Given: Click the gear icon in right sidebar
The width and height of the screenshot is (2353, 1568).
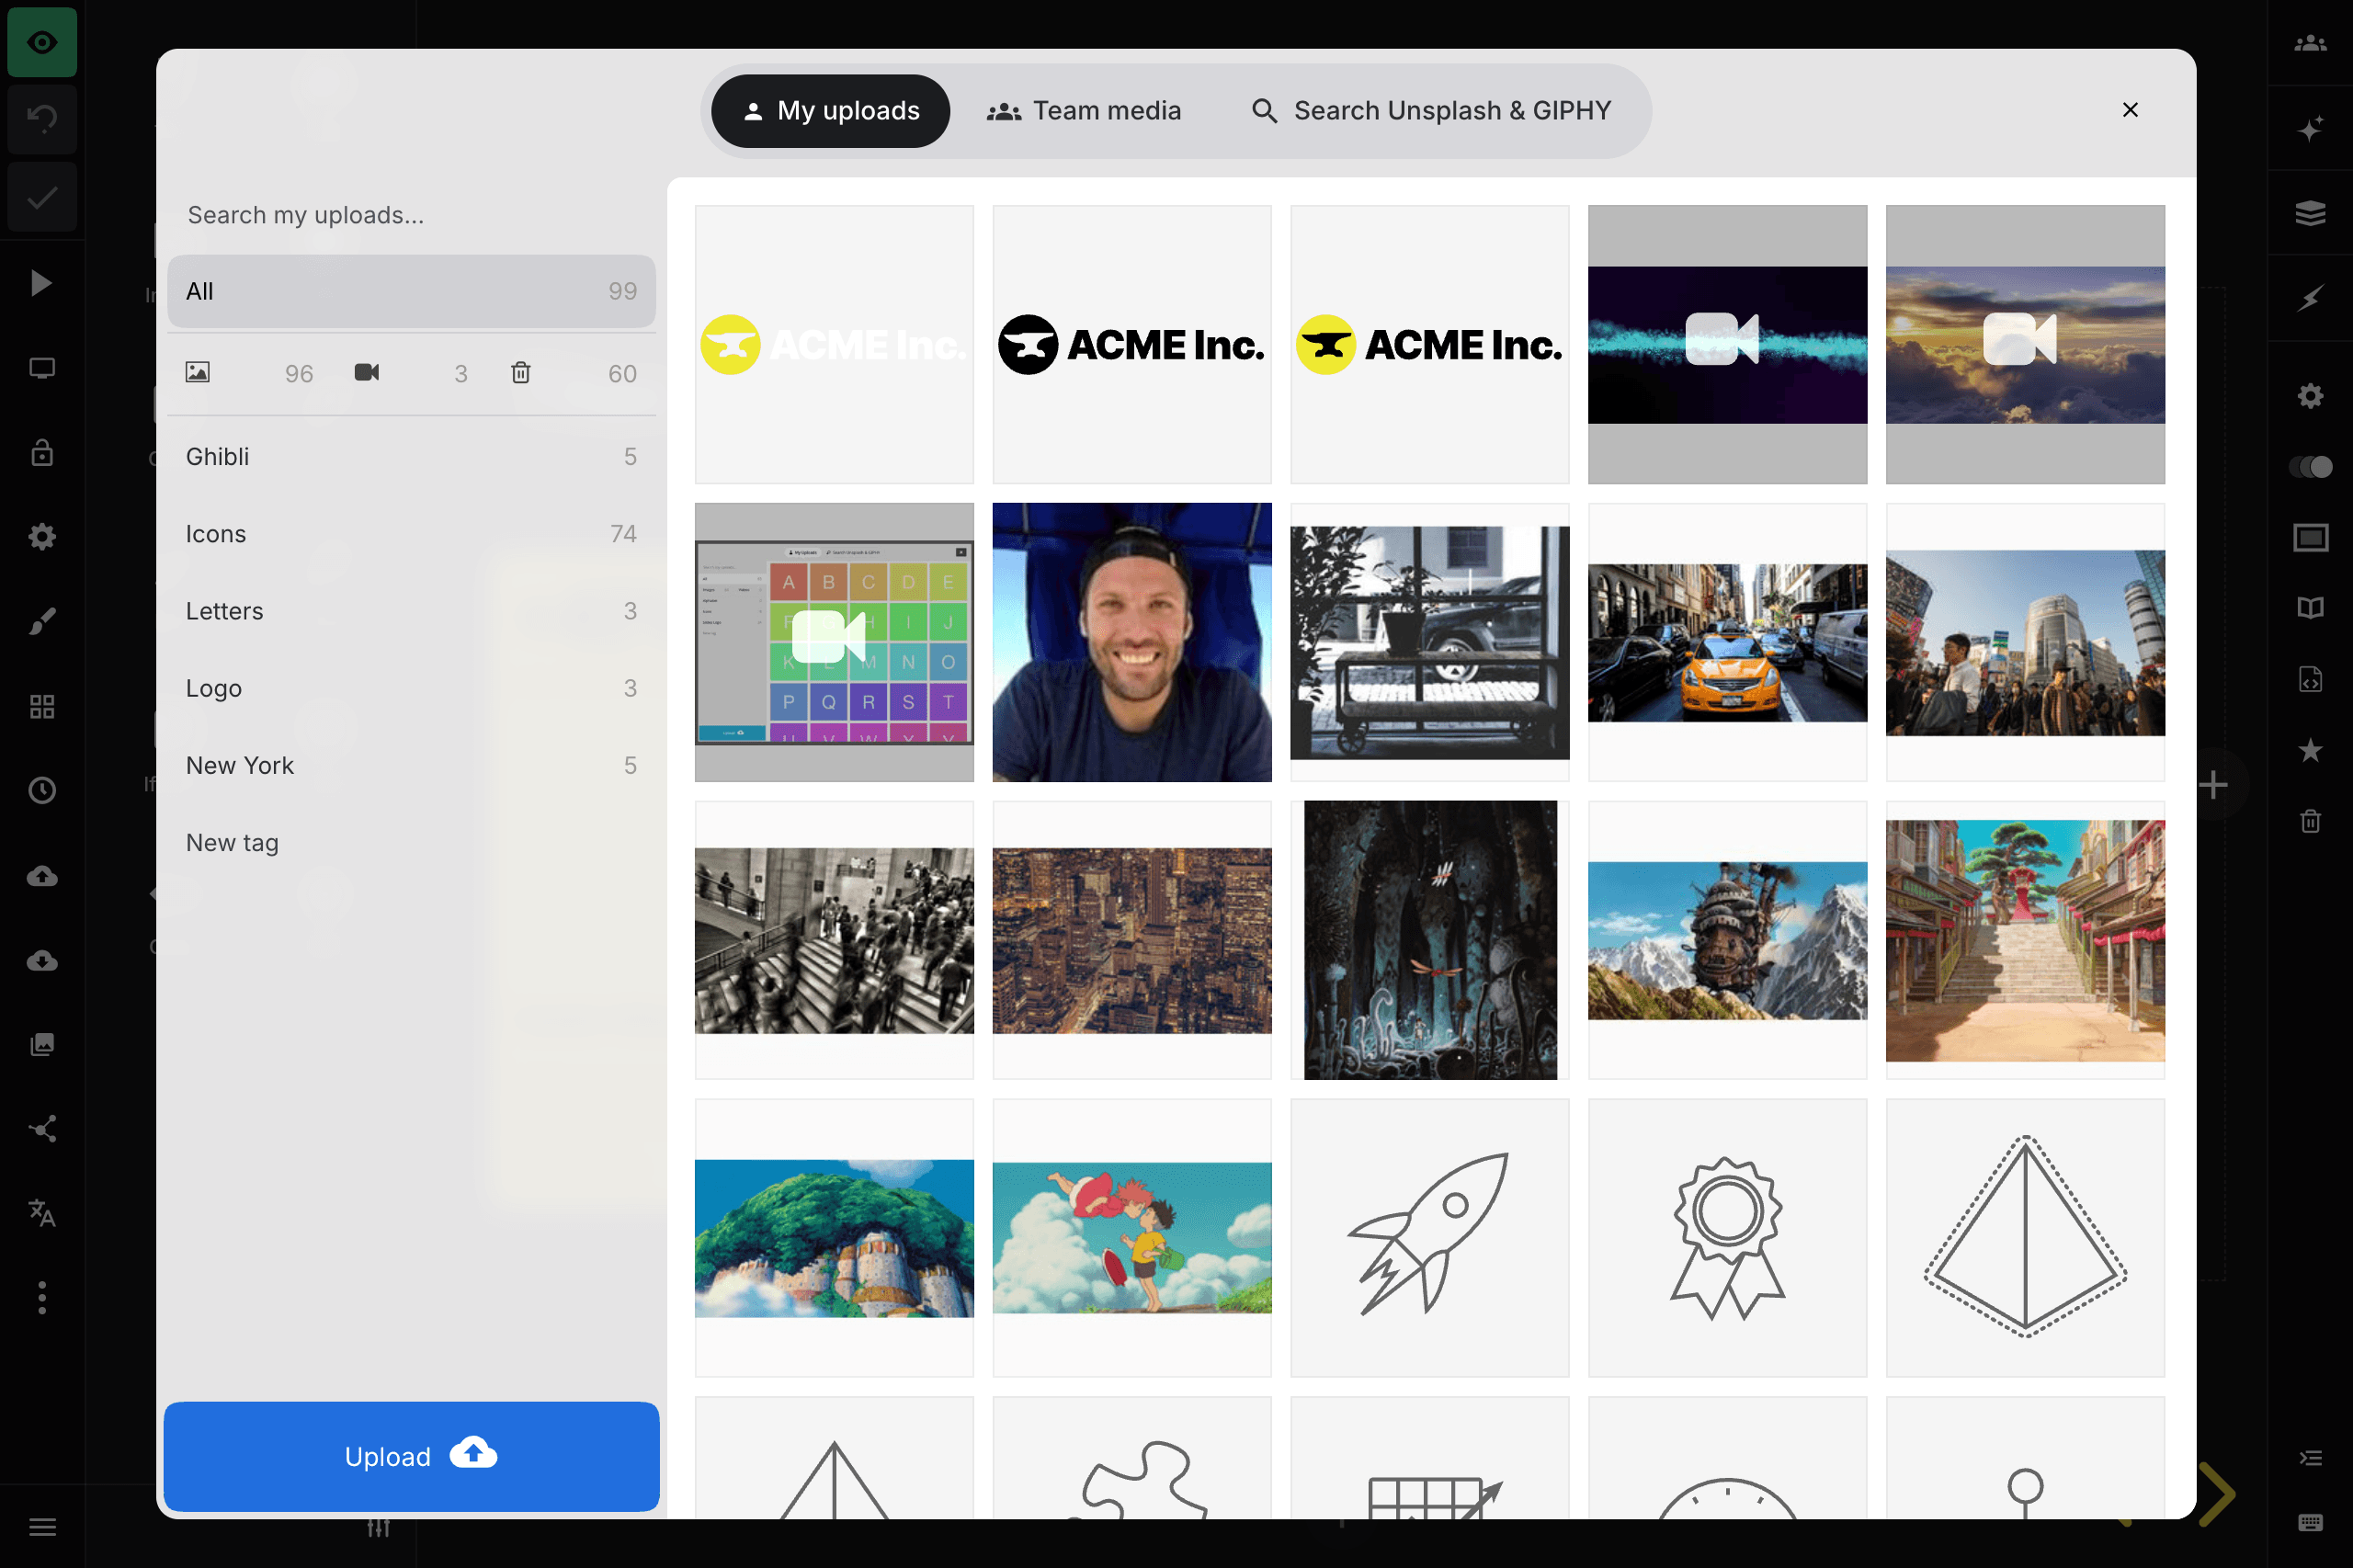Looking at the screenshot, I should pyautogui.click(x=2310, y=396).
